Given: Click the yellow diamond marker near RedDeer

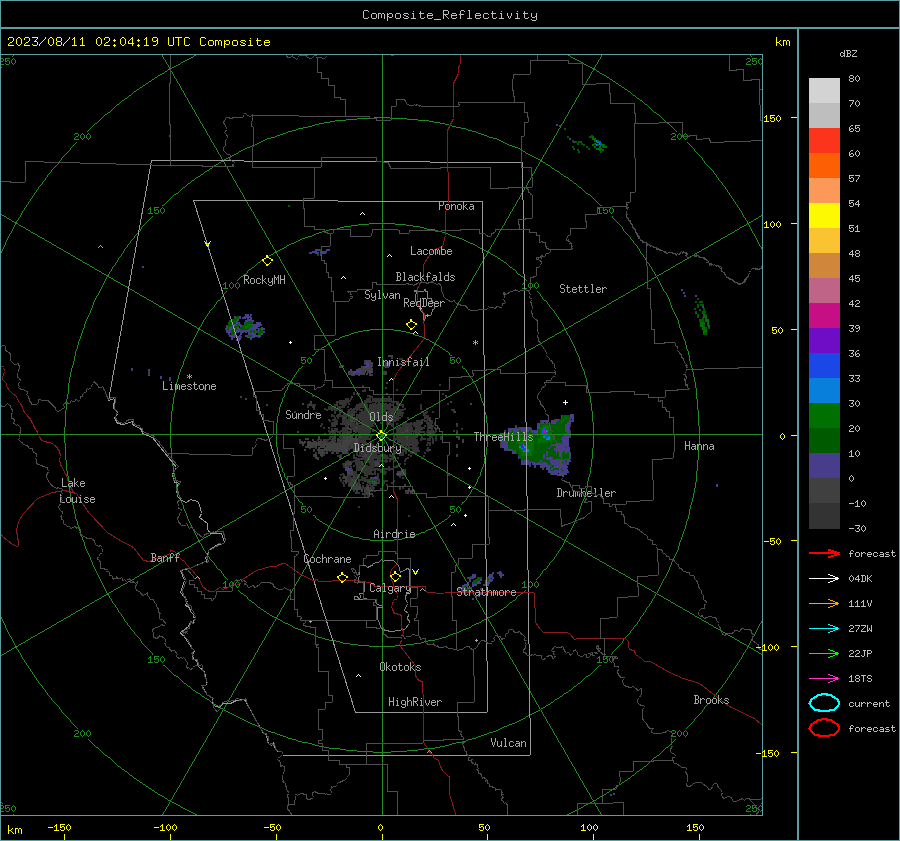Looking at the screenshot, I should [412, 325].
